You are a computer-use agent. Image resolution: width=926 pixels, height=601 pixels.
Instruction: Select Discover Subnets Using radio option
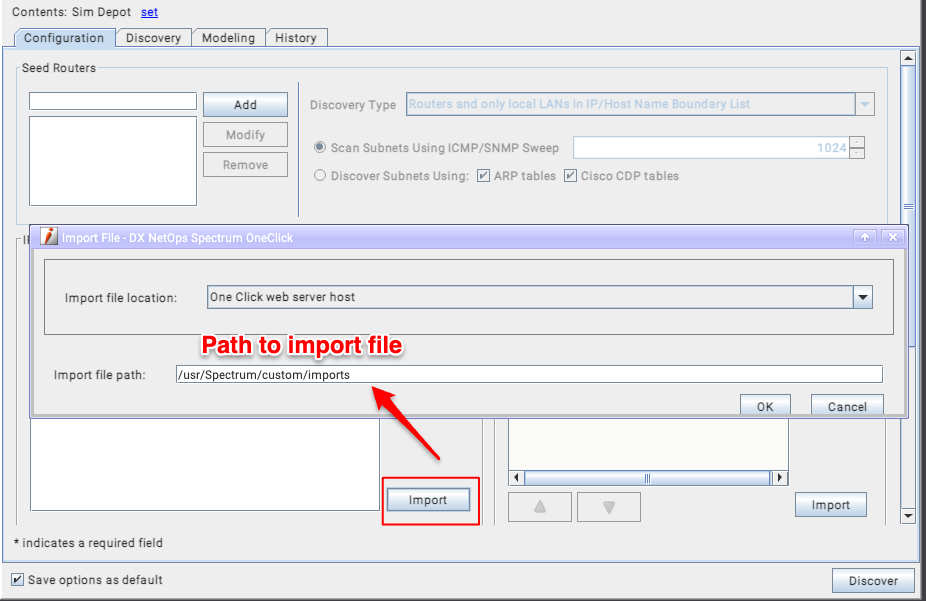(x=319, y=175)
